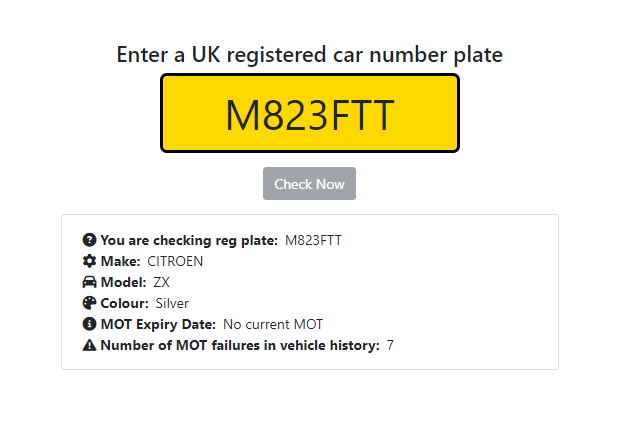Image resolution: width=621 pixels, height=443 pixels.
Task: Click the question mark icon beside reg plate
Action: 89,240
